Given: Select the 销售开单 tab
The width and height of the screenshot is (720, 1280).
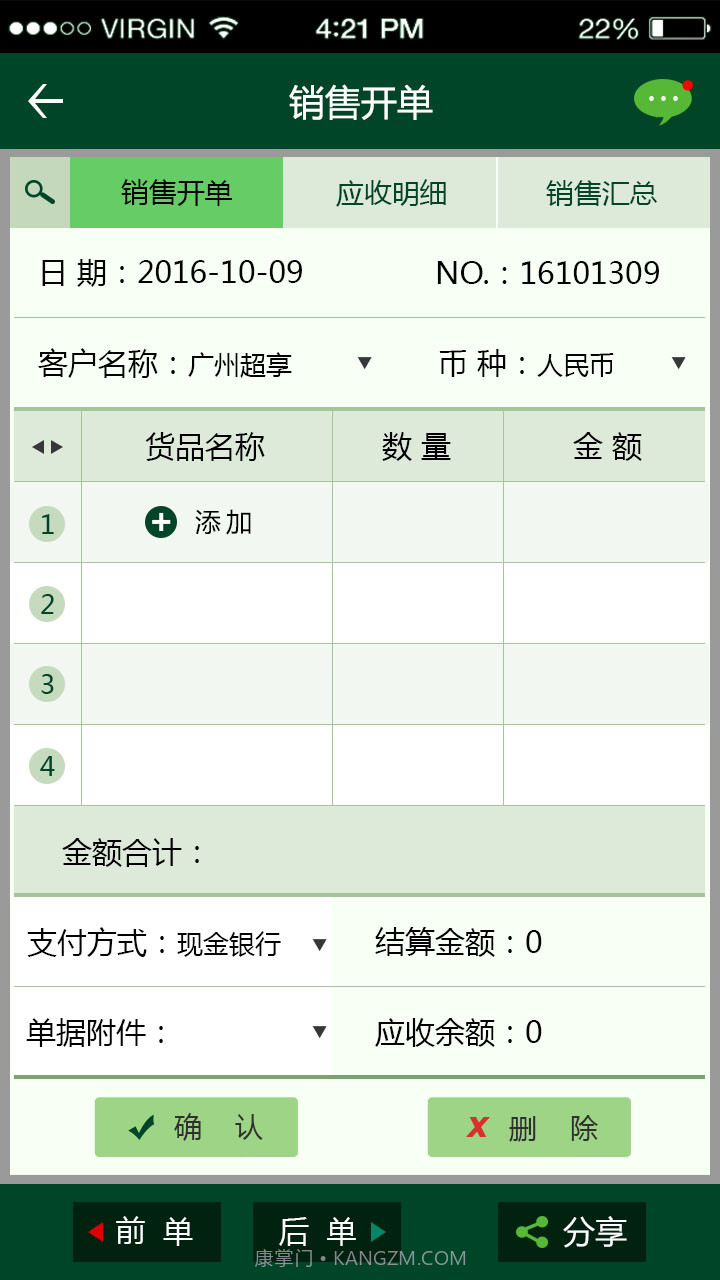Looking at the screenshot, I should (176, 193).
